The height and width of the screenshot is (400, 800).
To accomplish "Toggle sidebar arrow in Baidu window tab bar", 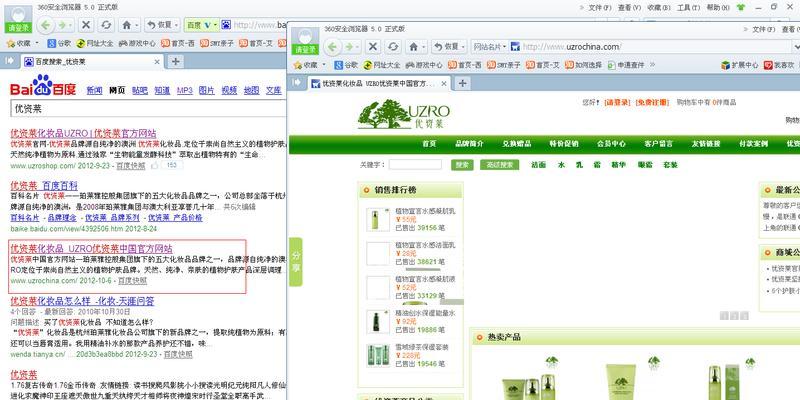I will 9,61.
